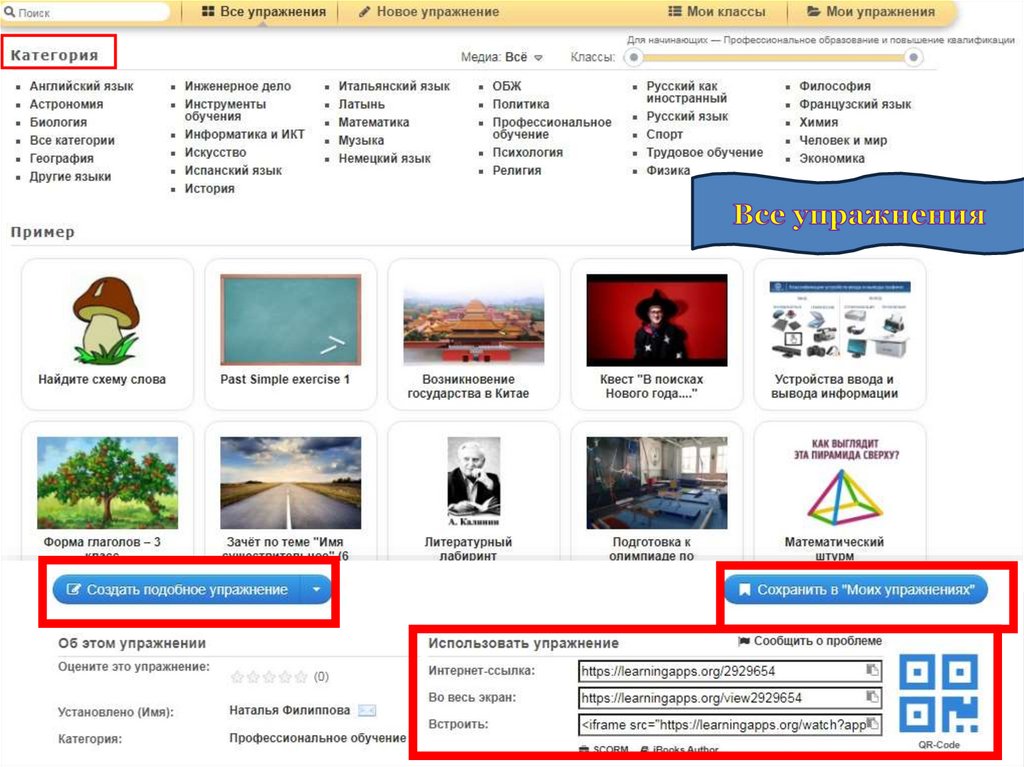Select Все категории link
The width and height of the screenshot is (1024, 767).
[x=72, y=140]
